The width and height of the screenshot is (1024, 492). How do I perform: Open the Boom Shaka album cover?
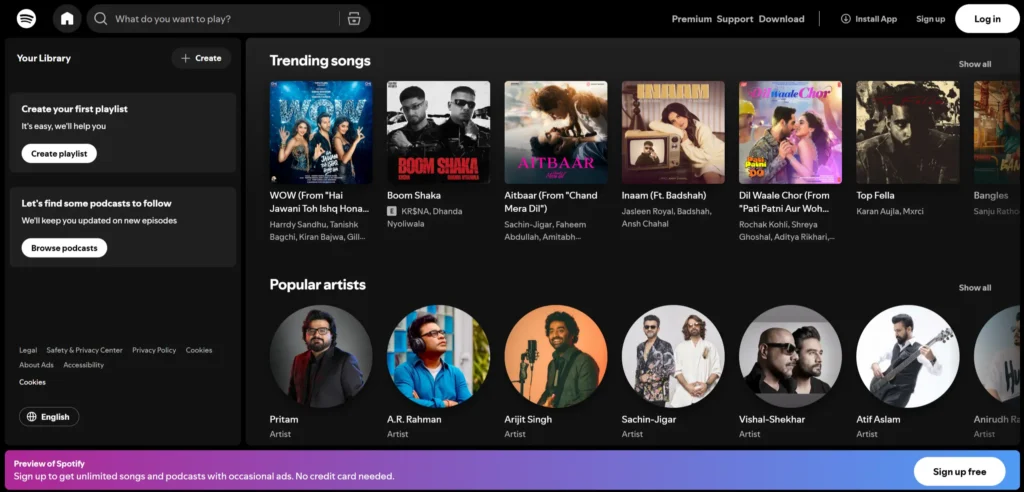tap(438, 133)
